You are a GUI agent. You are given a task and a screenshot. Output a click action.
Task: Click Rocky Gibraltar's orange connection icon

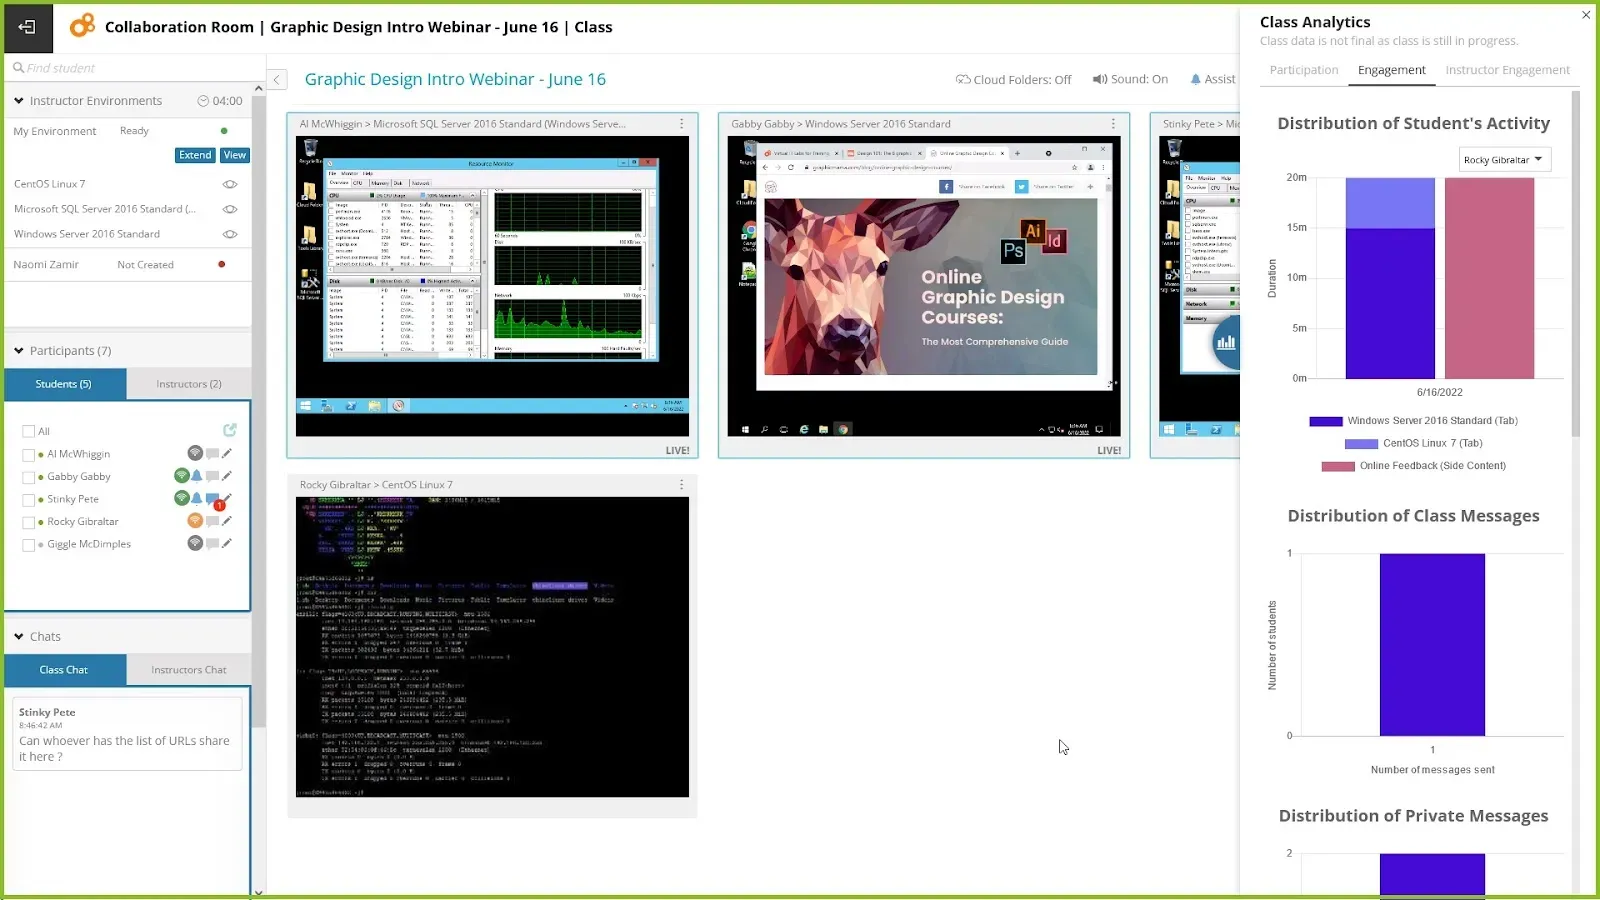tap(195, 520)
